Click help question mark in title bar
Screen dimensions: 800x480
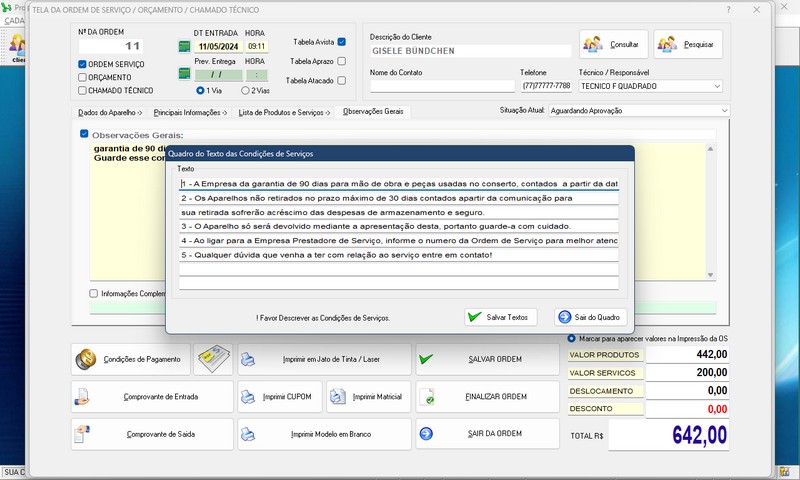(x=728, y=10)
